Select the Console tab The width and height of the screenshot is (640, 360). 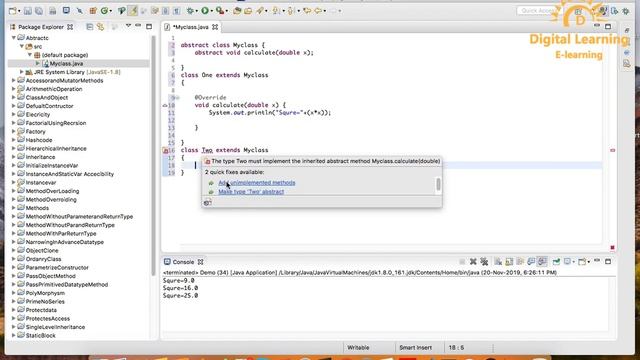coord(183,262)
